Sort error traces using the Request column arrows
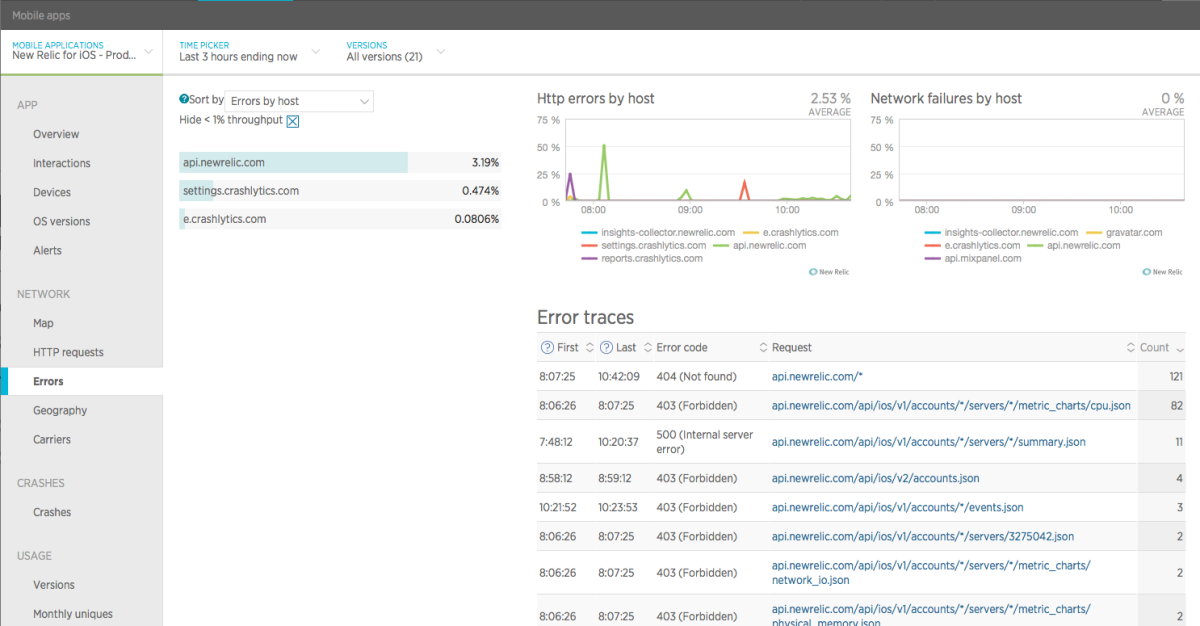 (1131, 348)
